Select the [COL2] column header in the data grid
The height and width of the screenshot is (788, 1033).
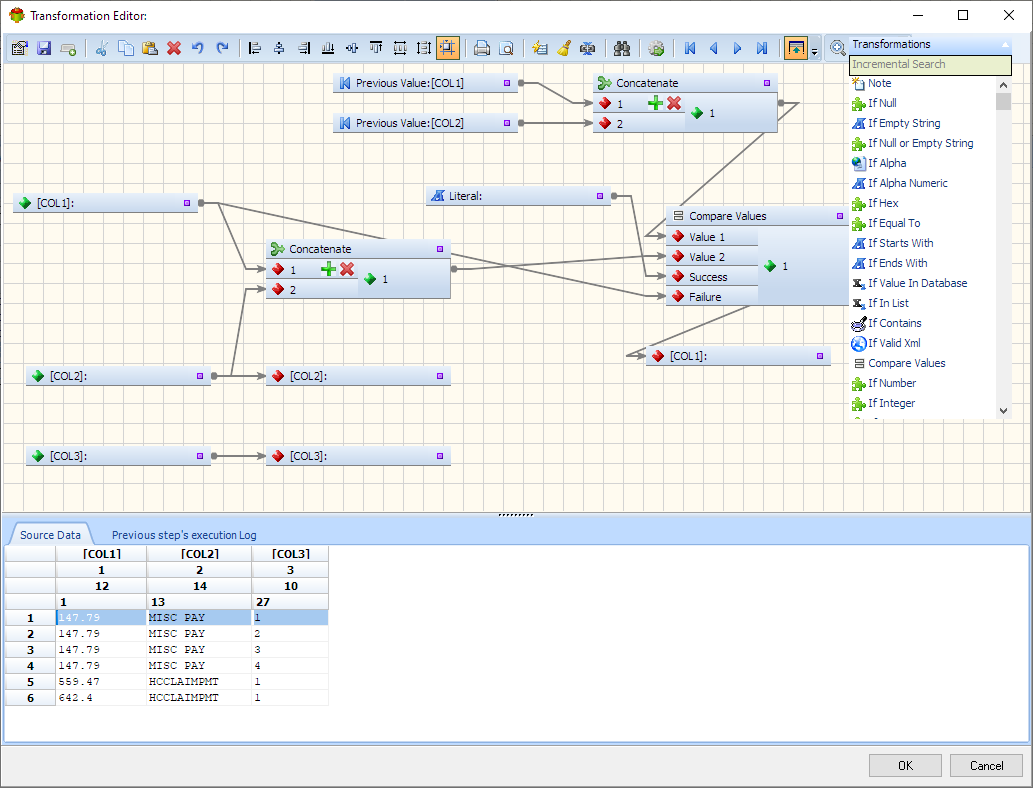[200, 553]
